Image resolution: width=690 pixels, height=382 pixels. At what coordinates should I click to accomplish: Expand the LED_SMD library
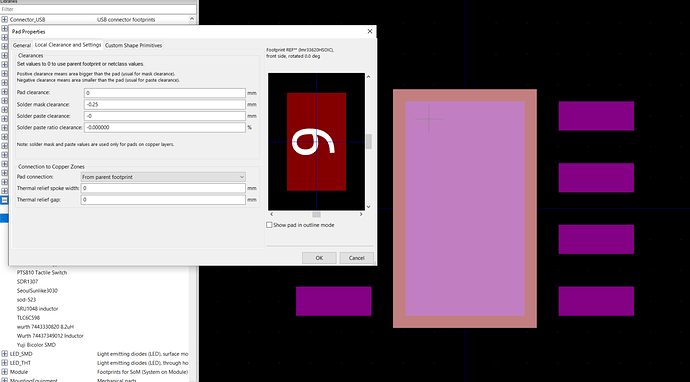point(4,354)
